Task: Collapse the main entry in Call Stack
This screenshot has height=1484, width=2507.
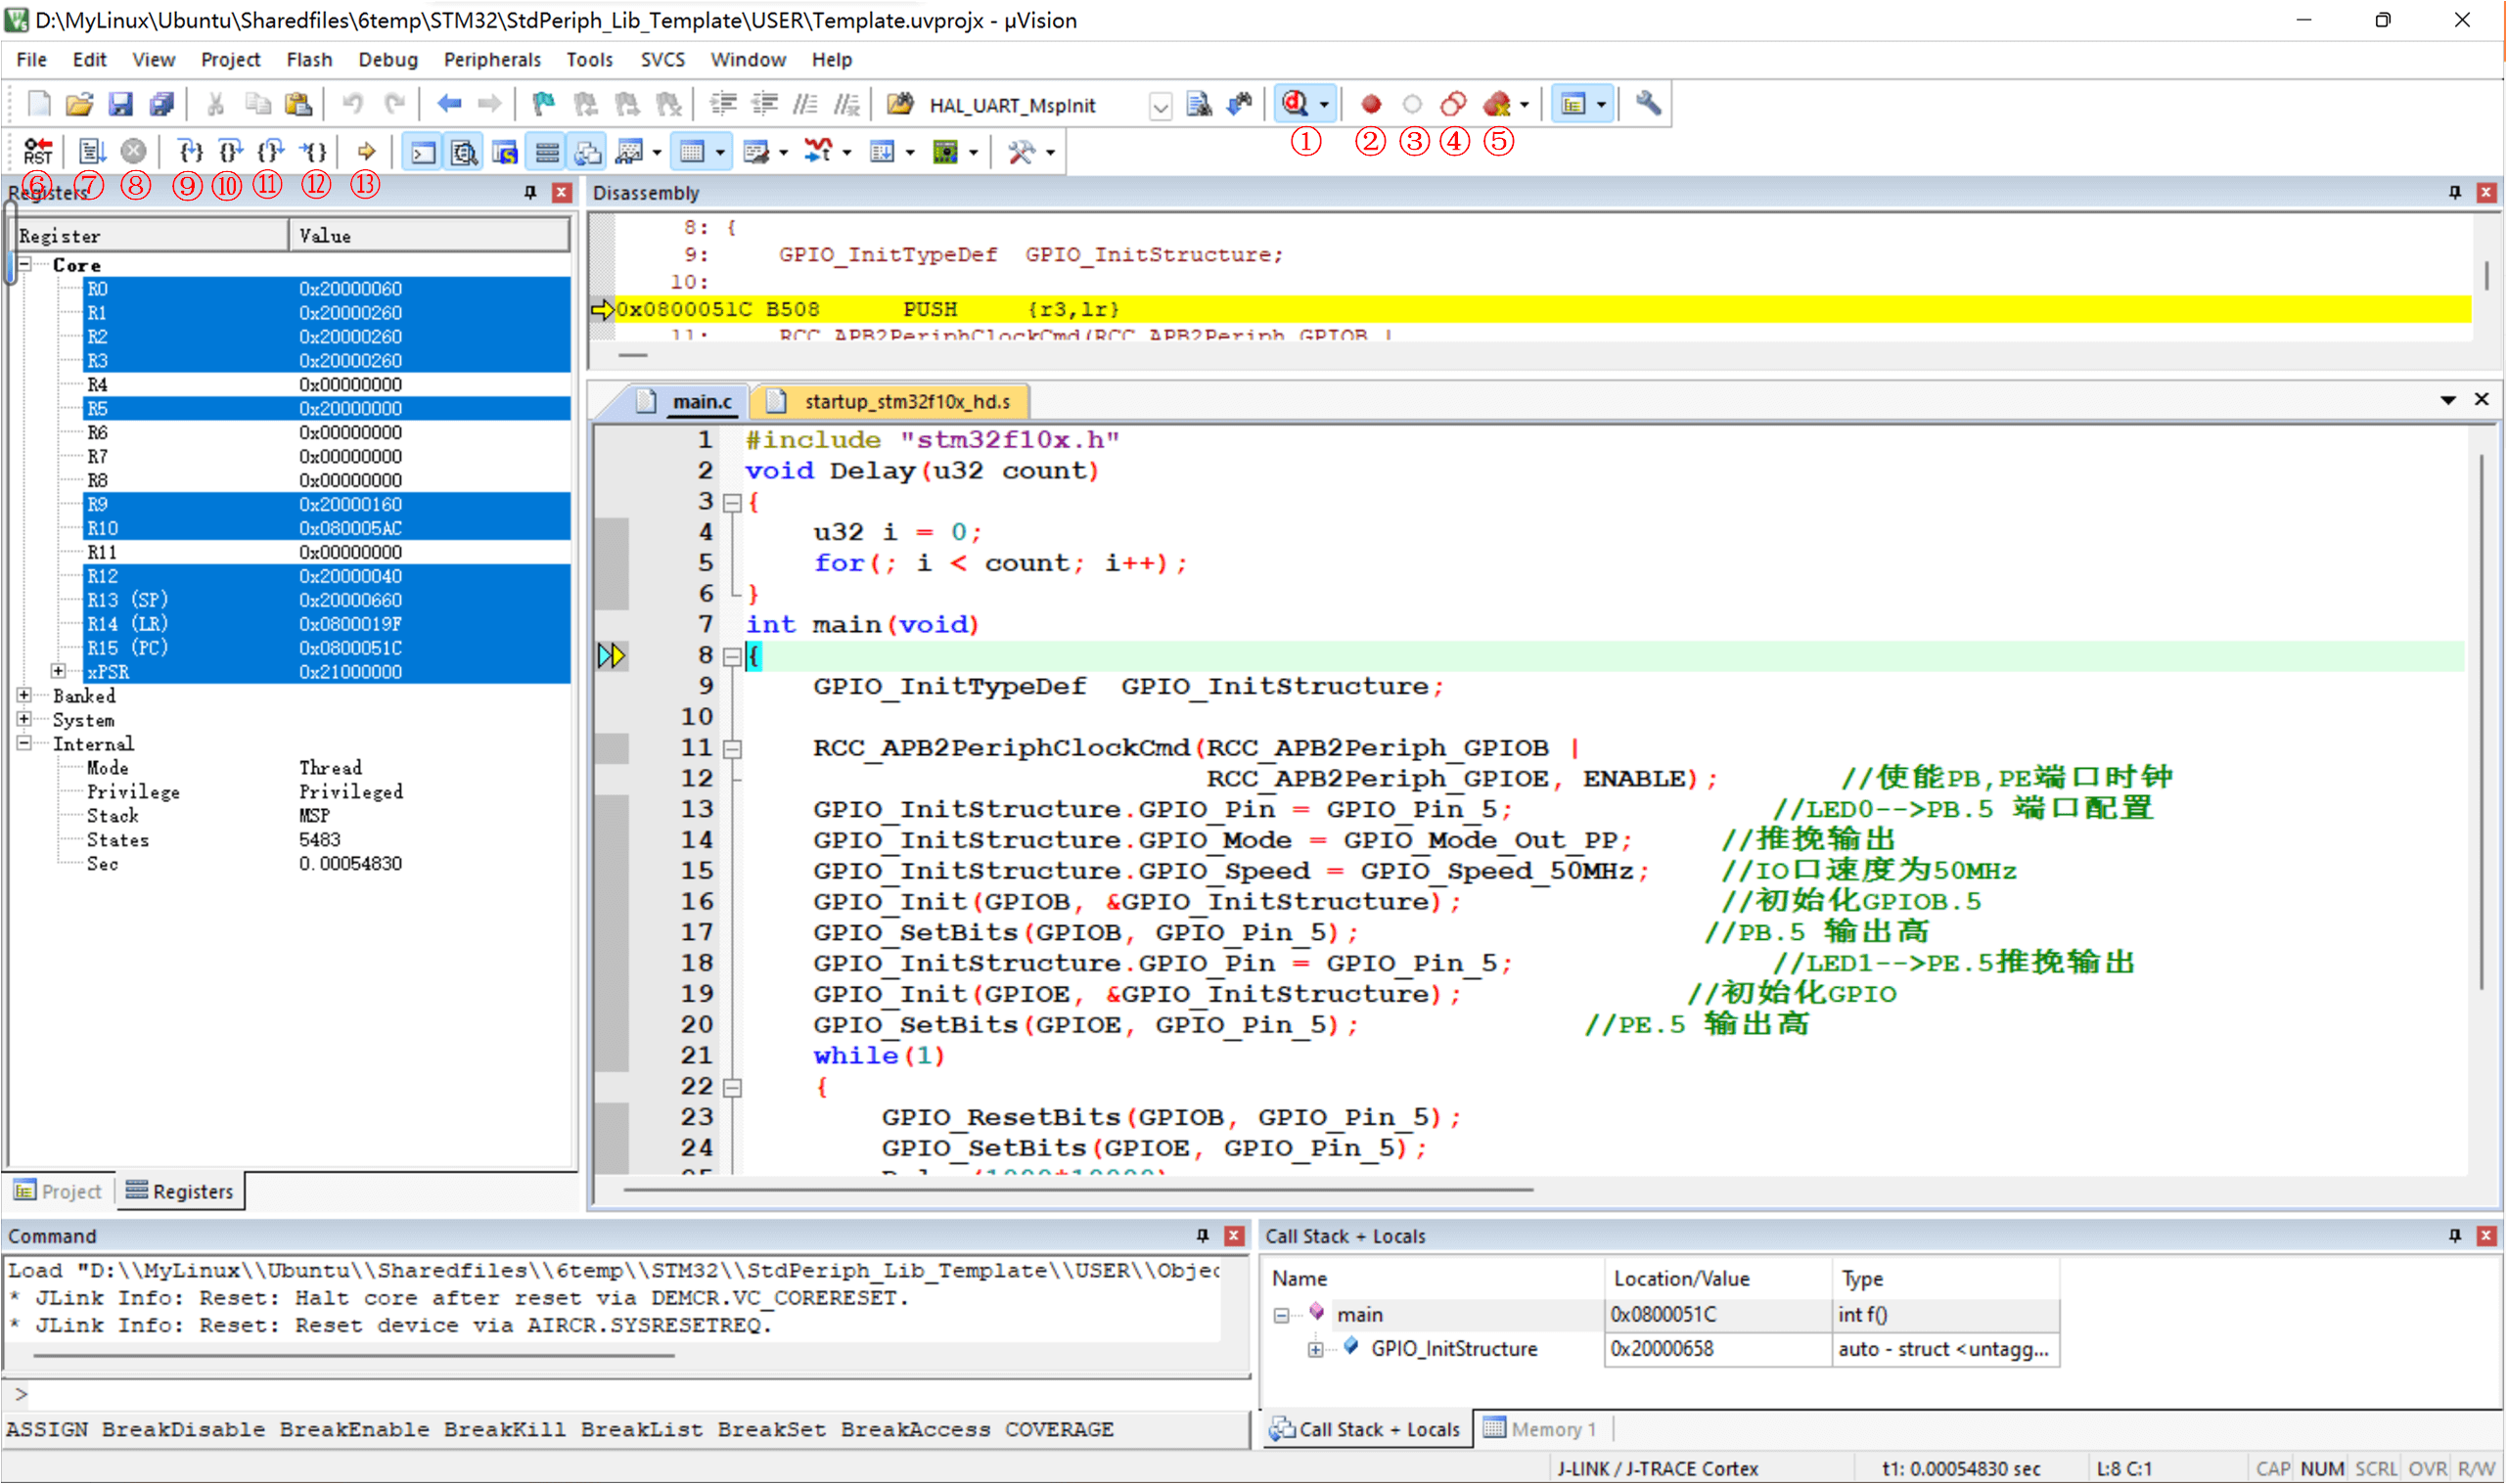Action: [x=1281, y=1315]
